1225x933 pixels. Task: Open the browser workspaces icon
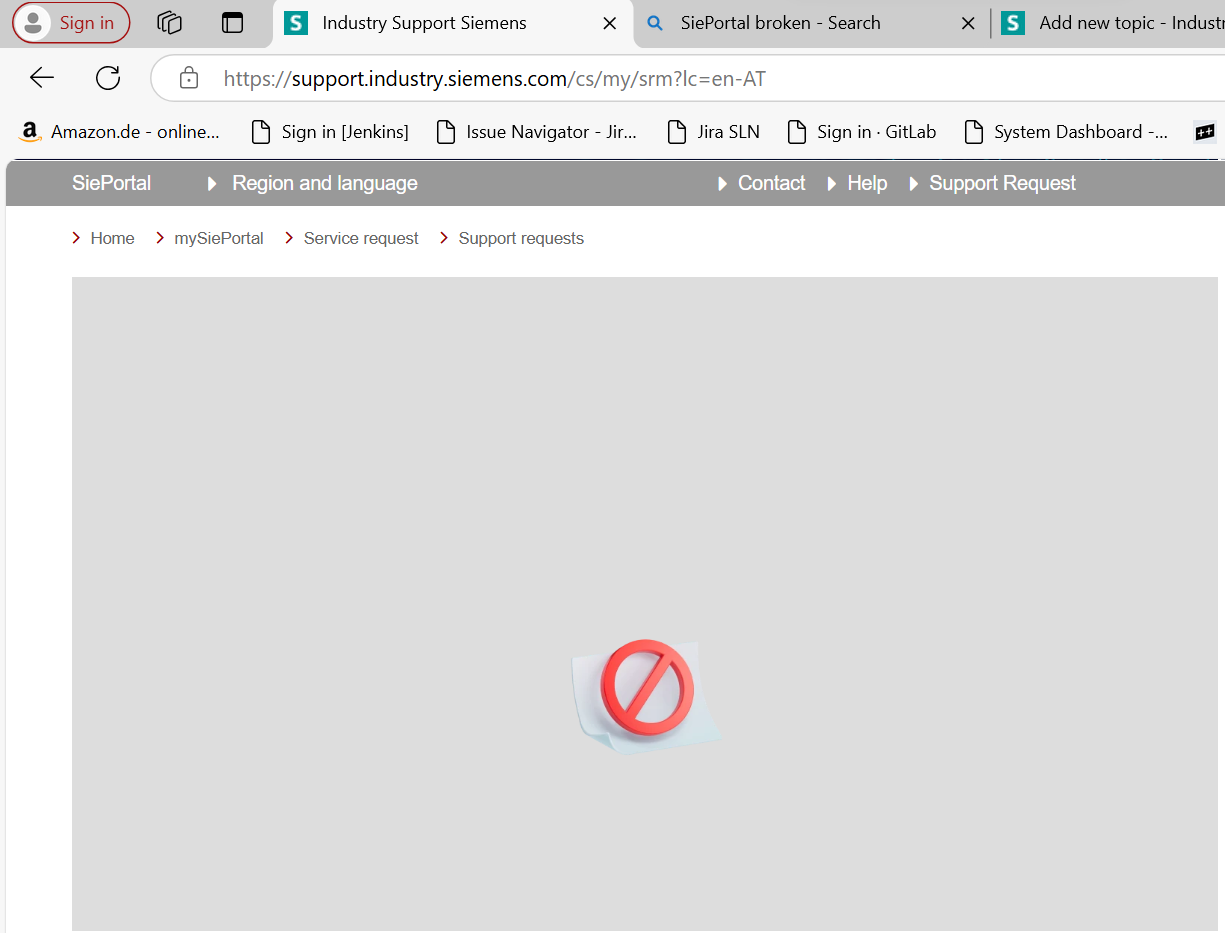pos(170,23)
